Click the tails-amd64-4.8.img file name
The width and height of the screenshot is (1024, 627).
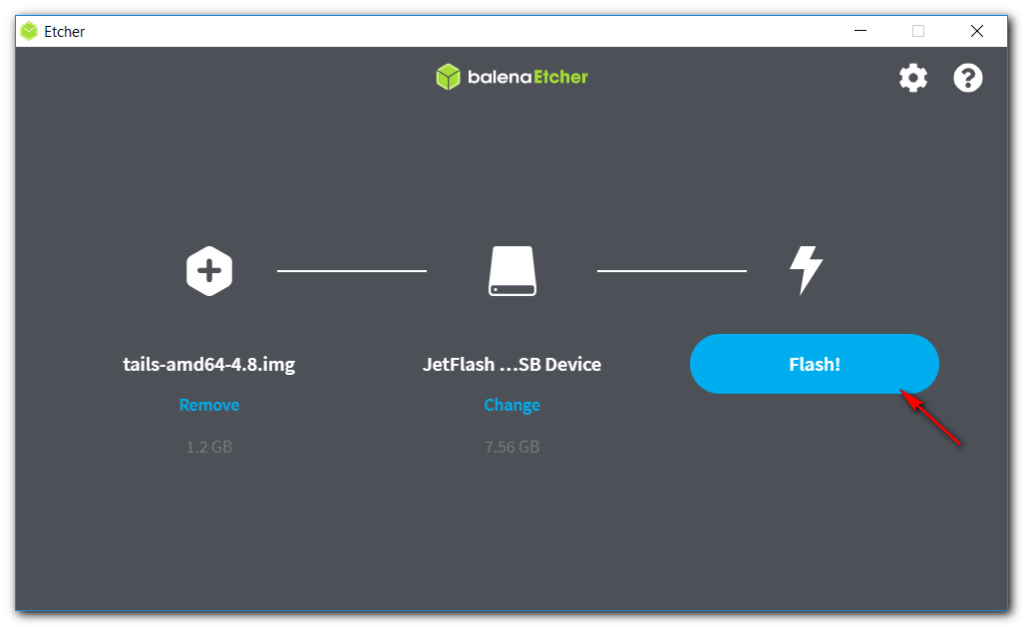click(209, 364)
